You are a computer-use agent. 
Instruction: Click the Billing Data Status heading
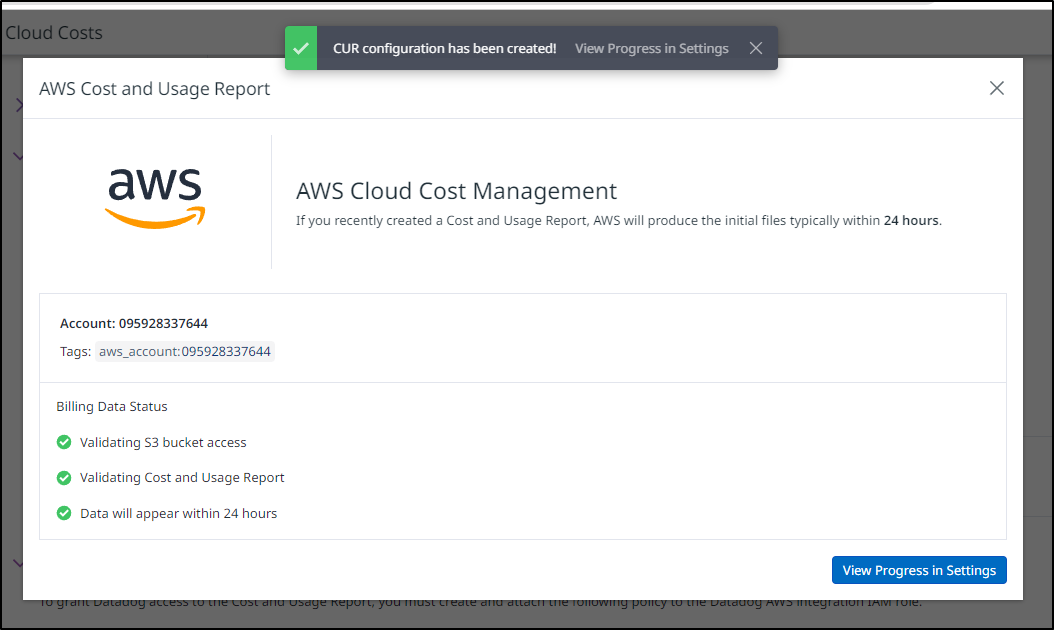click(x=112, y=406)
